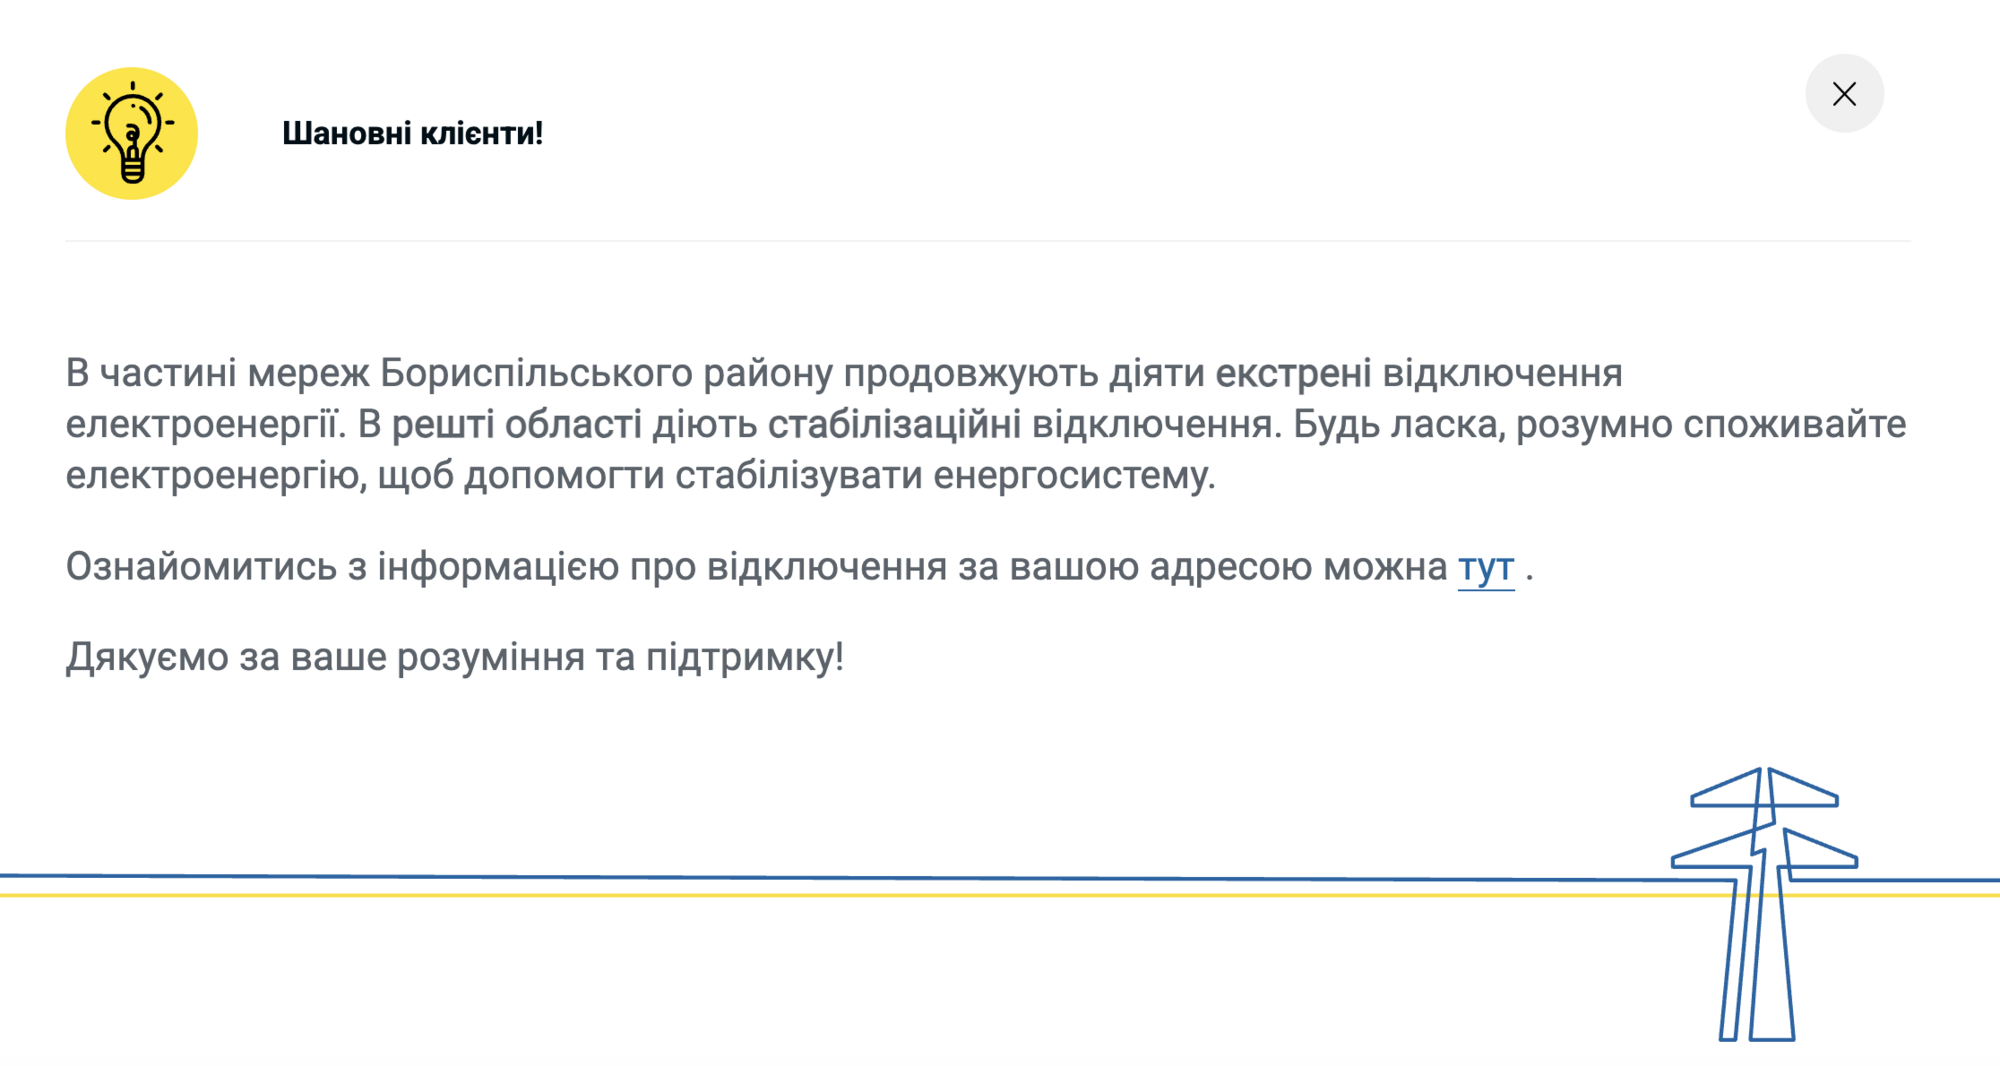Click the separator line below the header
2000x1066 pixels.
(1000, 240)
